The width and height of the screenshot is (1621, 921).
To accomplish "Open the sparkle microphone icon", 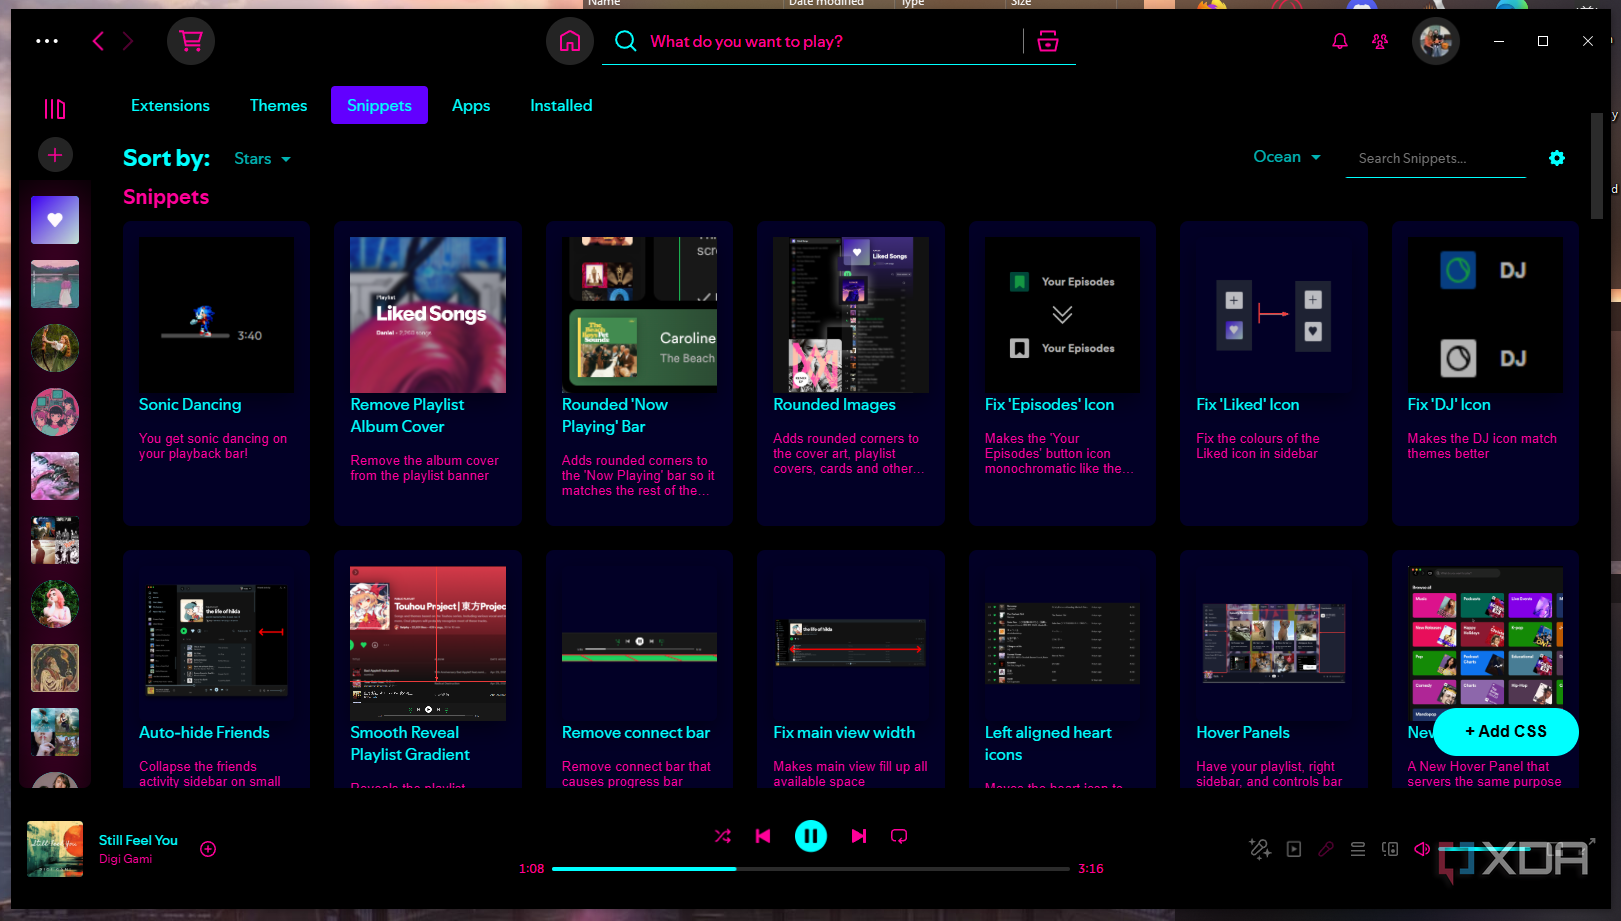I will (x=1260, y=849).
